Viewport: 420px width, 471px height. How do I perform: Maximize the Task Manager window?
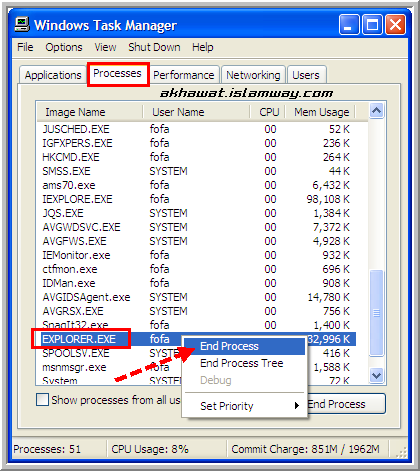pyautogui.click(x=372, y=25)
